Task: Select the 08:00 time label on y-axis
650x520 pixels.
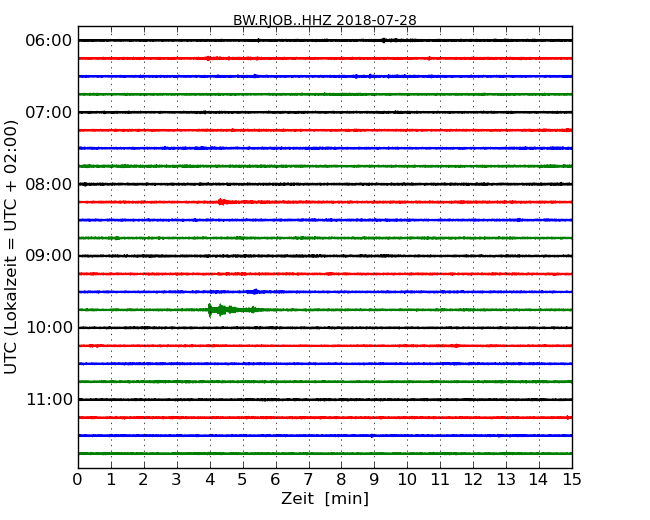Action: coord(49,184)
